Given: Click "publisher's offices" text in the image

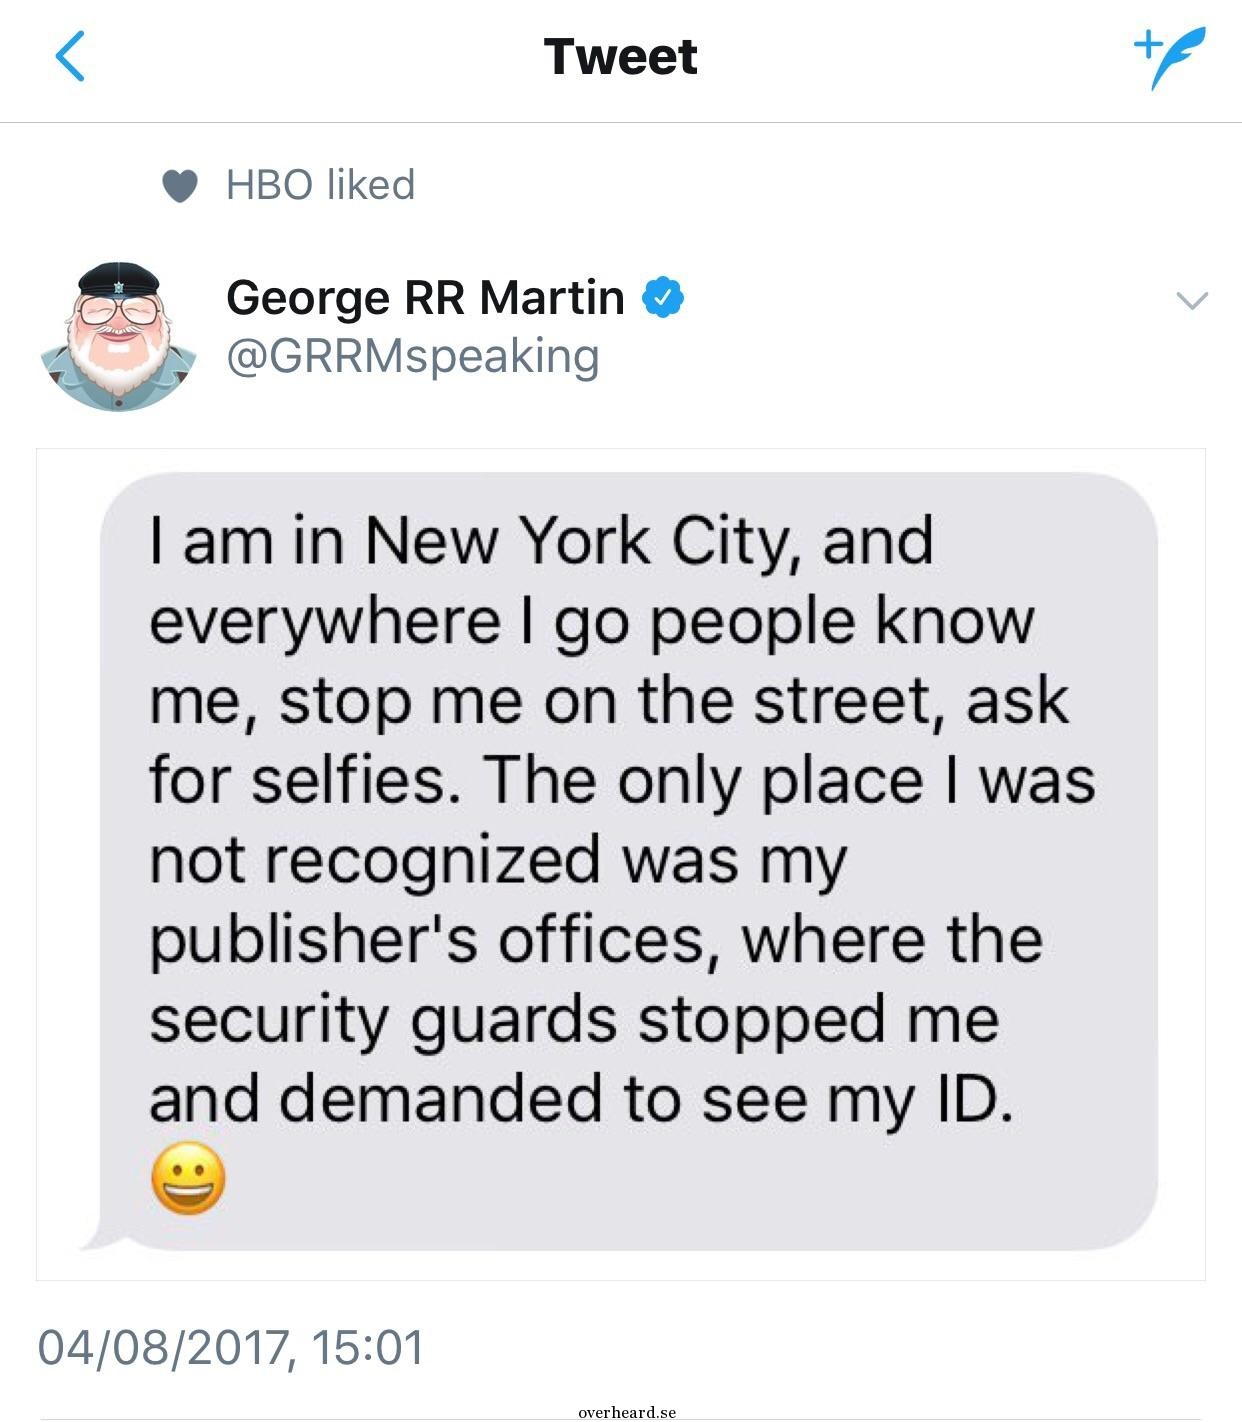Looking at the screenshot, I should (x=427, y=941).
